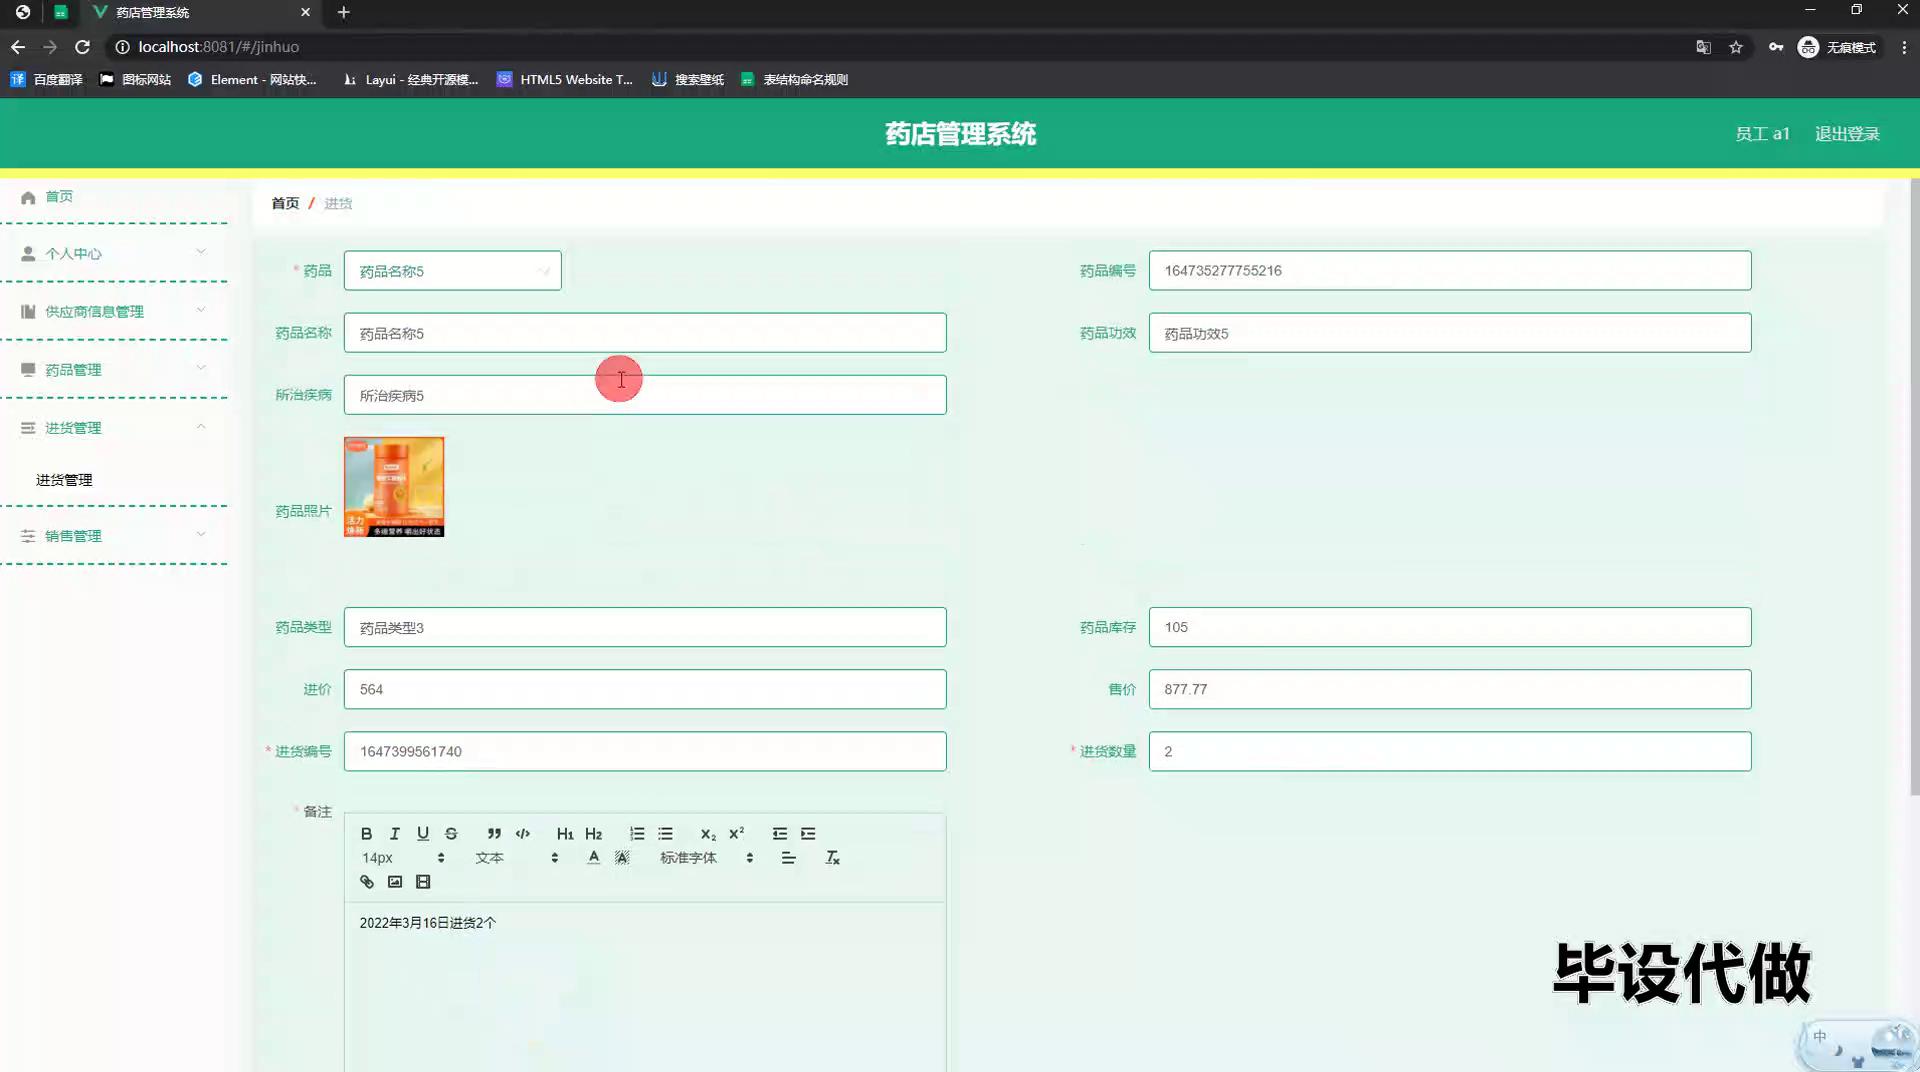The width and height of the screenshot is (1920, 1072).
Task: Open the browser translate icon
Action: 1703,47
